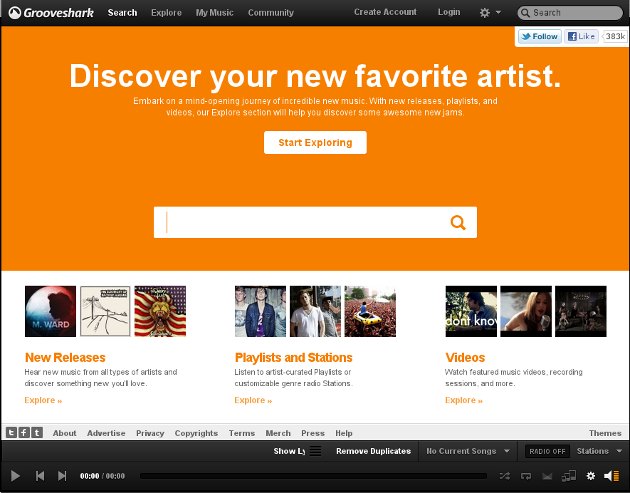Open the dark band stage video thumbnail

pyautogui.click(x=581, y=311)
